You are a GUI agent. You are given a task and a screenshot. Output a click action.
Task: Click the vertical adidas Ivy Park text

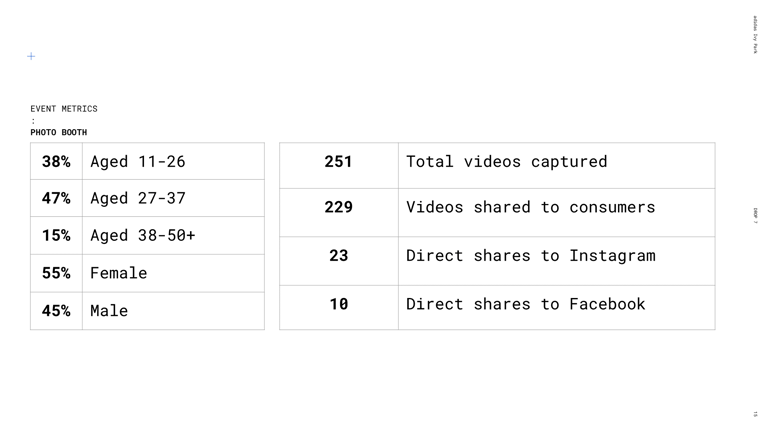coord(755,35)
